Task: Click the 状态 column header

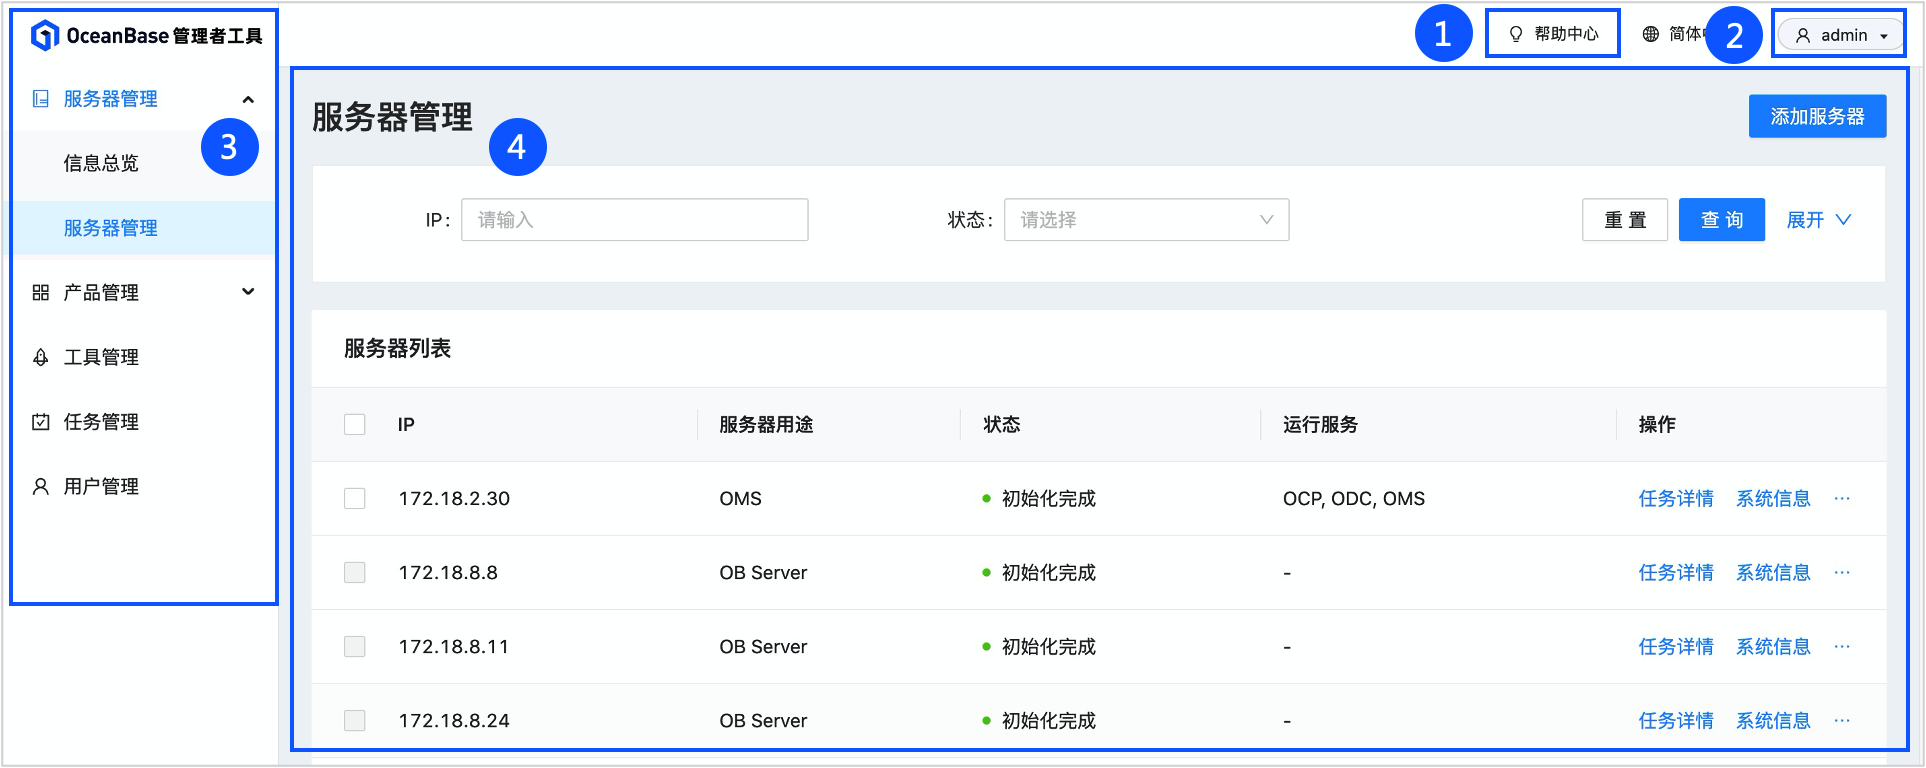Action: coord(1002,424)
